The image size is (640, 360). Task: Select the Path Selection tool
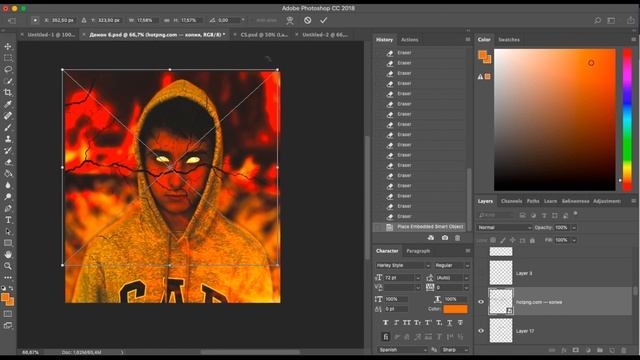[8, 231]
